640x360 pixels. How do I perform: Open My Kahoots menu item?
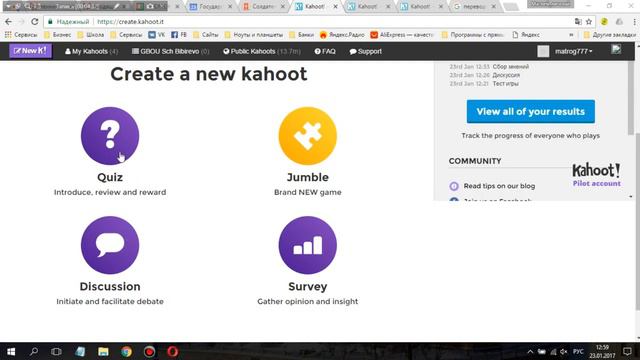coord(91,51)
